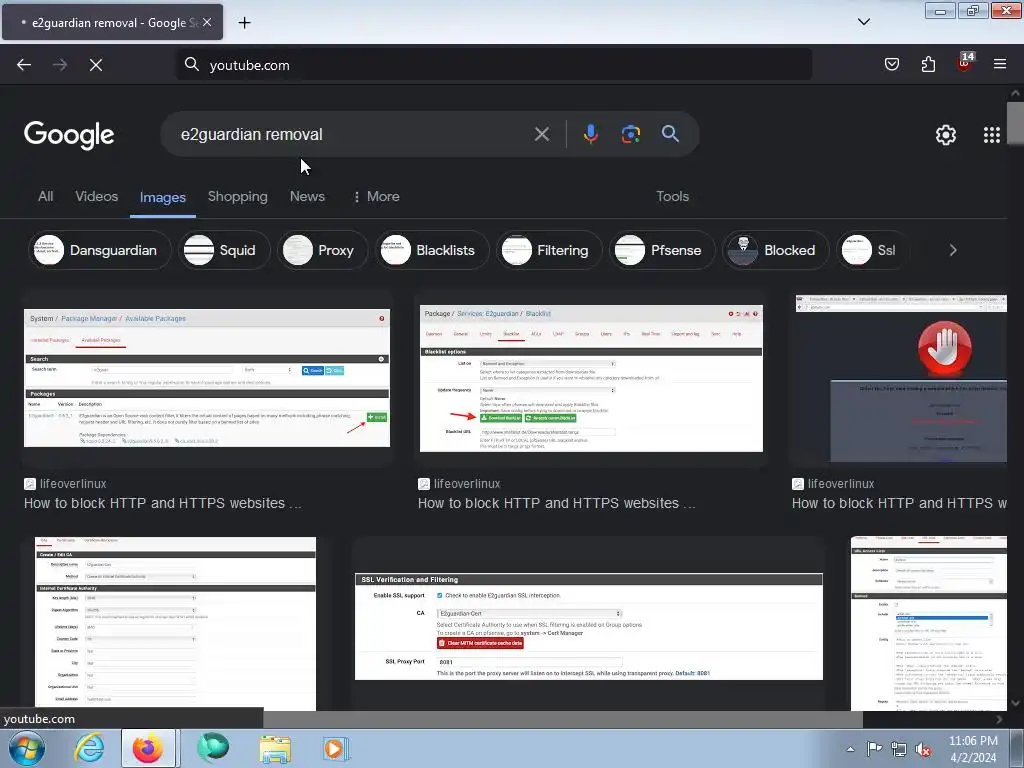Search by image with Lens icon

click(x=630, y=135)
